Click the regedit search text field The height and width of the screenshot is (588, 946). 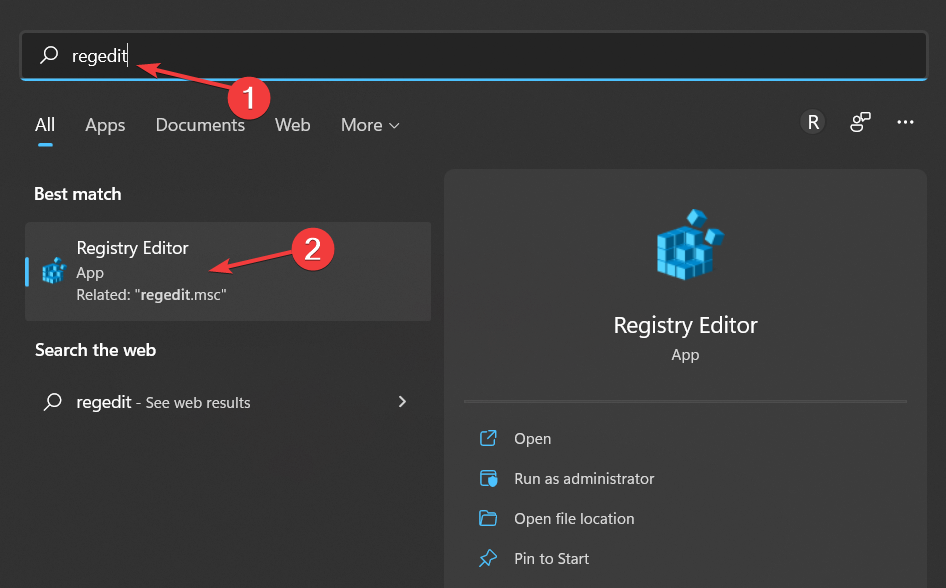(474, 55)
